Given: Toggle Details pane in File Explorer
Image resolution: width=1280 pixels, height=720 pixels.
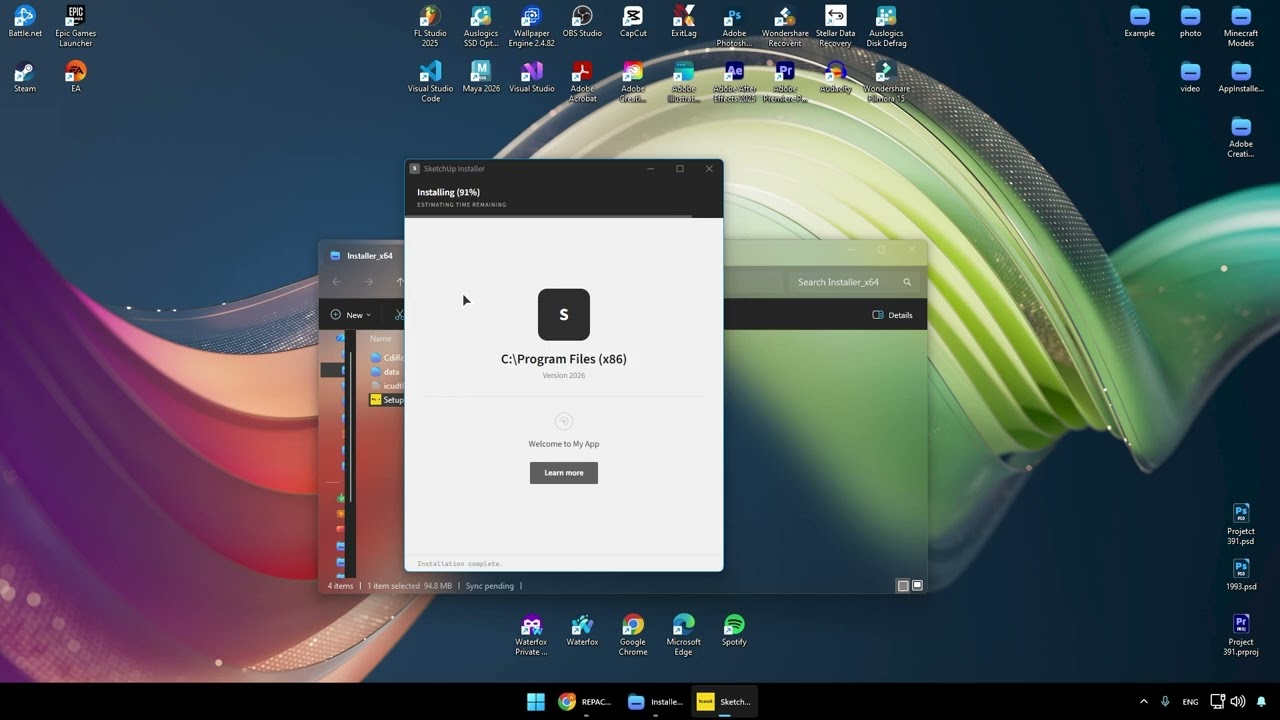Looking at the screenshot, I should pos(892,315).
